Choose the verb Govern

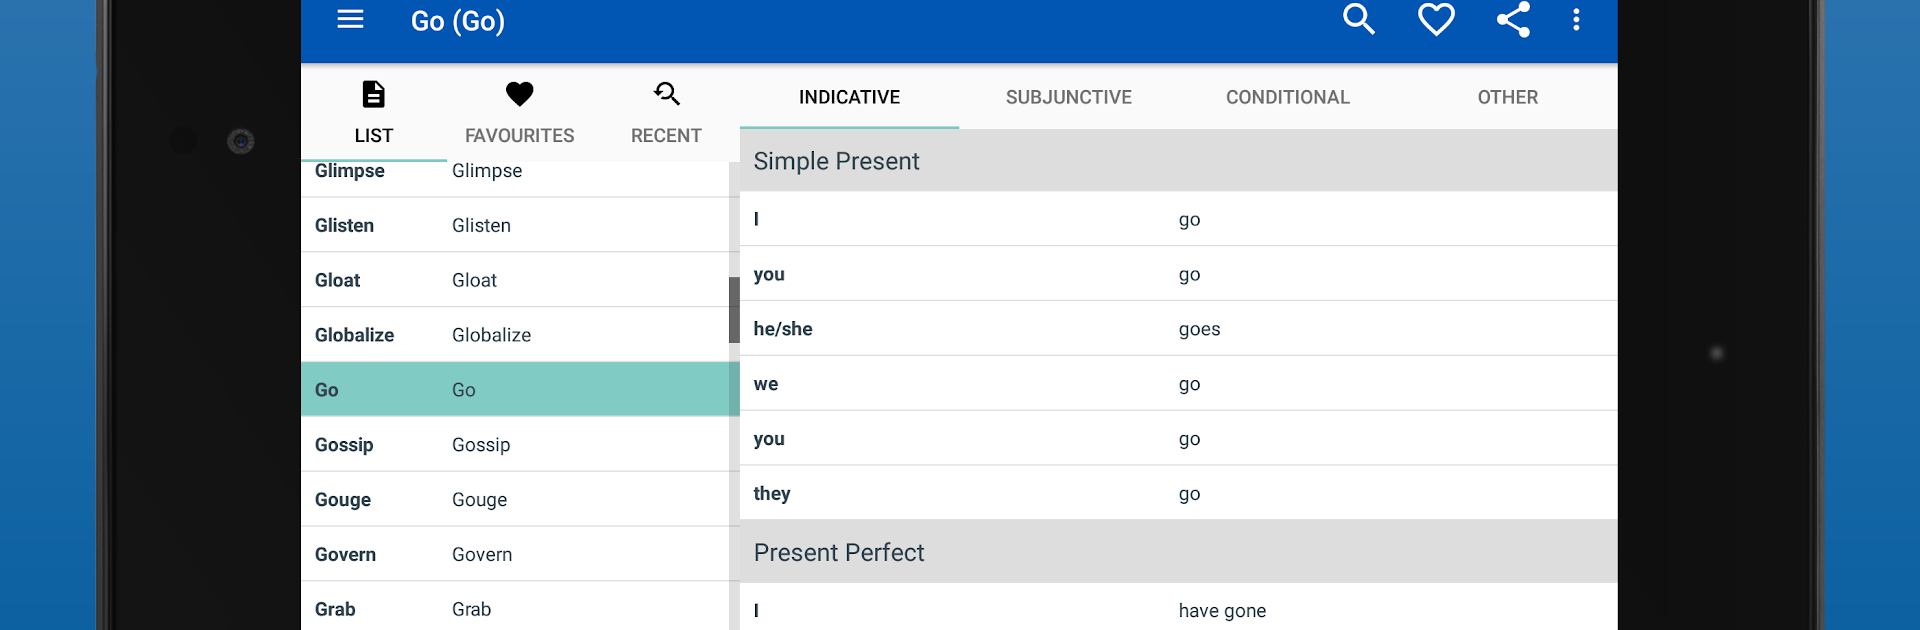(x=515, y=555)
